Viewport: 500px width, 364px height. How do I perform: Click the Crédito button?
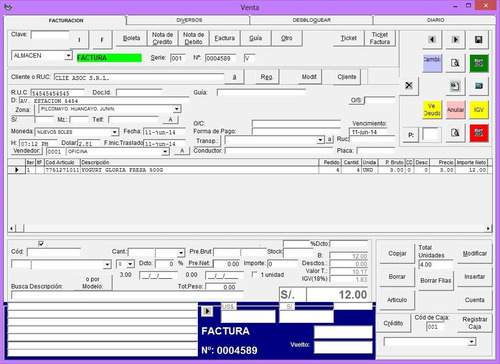click(x=393, y=323)
